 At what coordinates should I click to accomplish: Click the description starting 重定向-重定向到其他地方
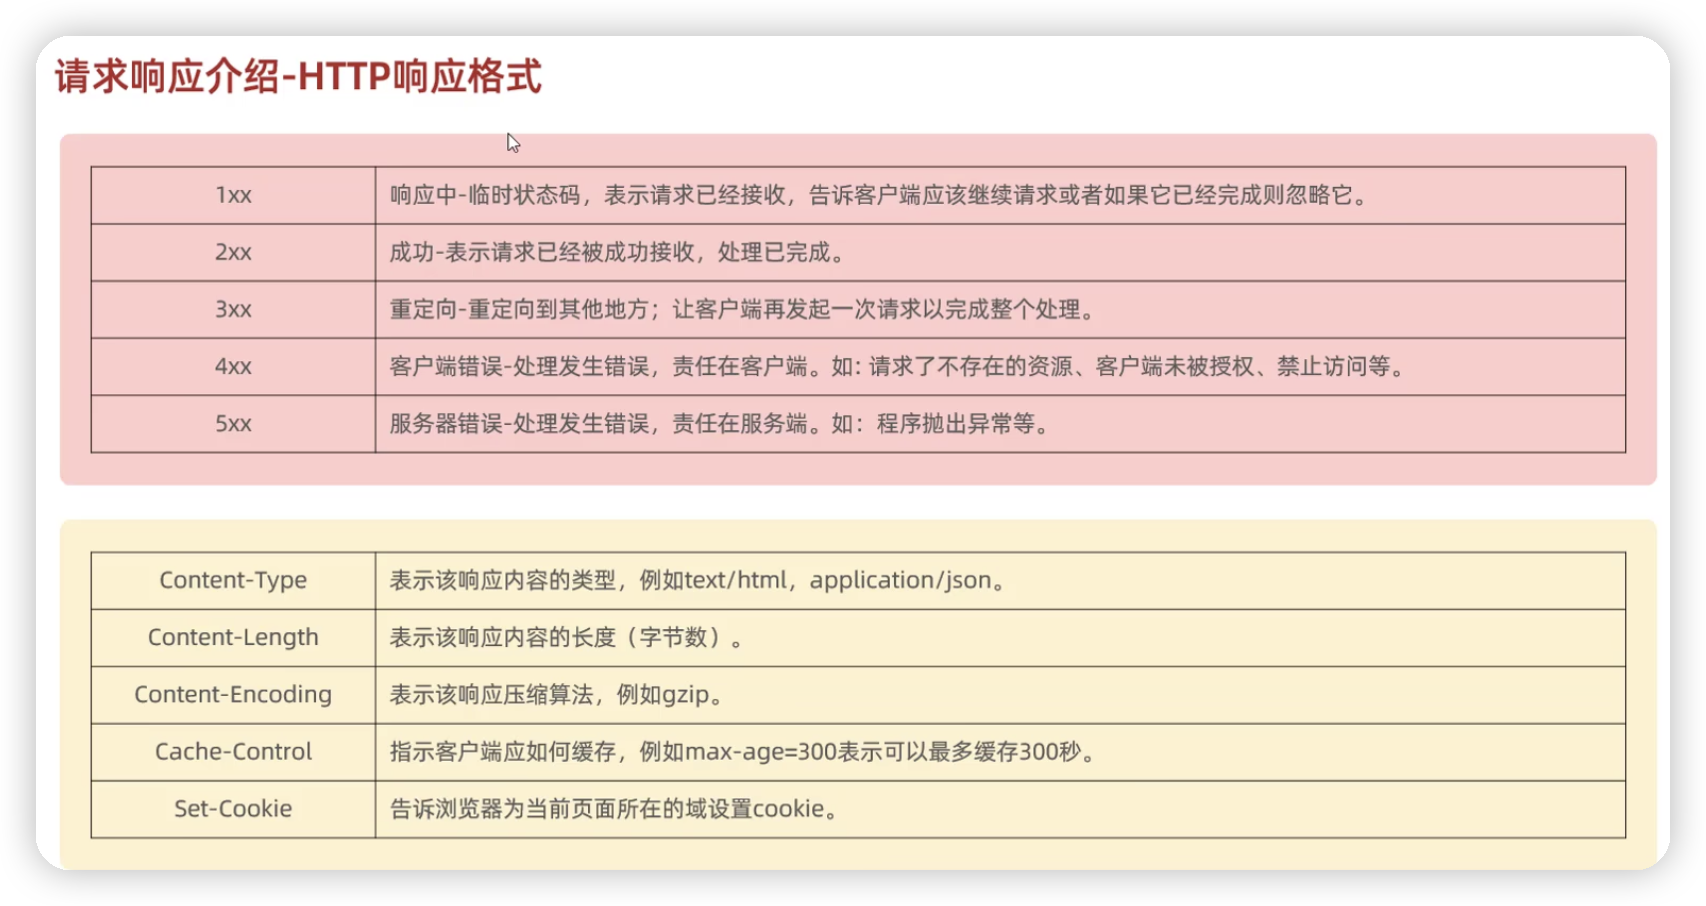(x=743, y=309)
